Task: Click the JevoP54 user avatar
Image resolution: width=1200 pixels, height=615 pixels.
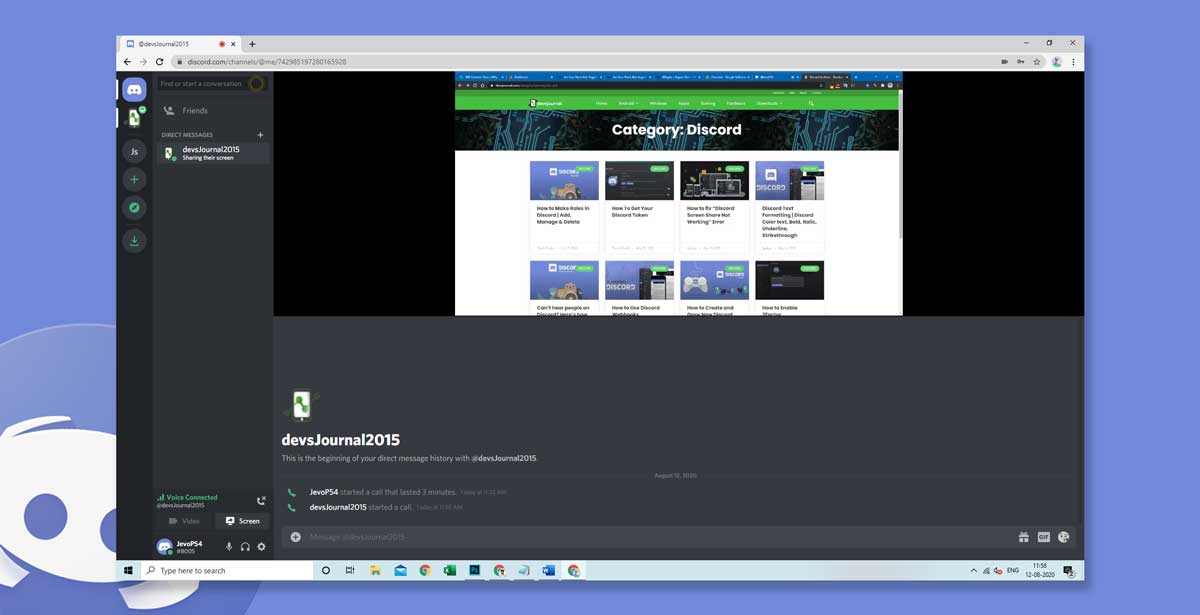Action: click(165, 547)
